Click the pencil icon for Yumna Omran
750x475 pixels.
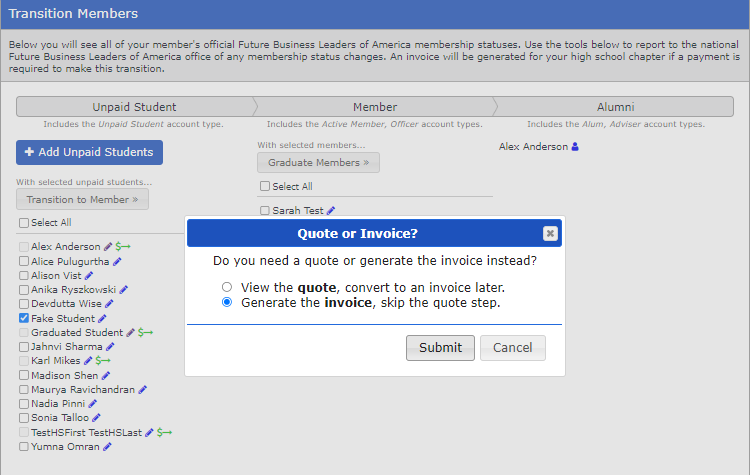(x=107, y=447)
